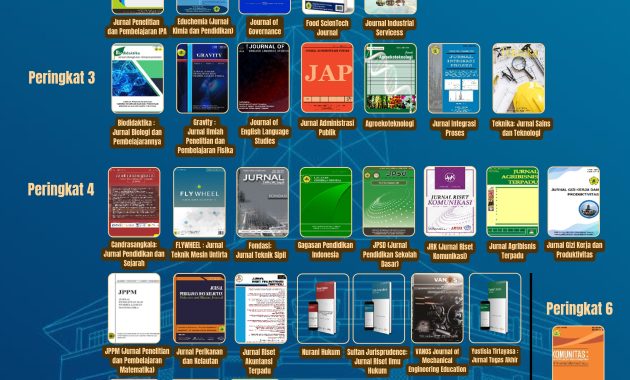Open the Agroekoteknologi journal cover
This screenshot has width=630, height=380.
click(391, 78)
